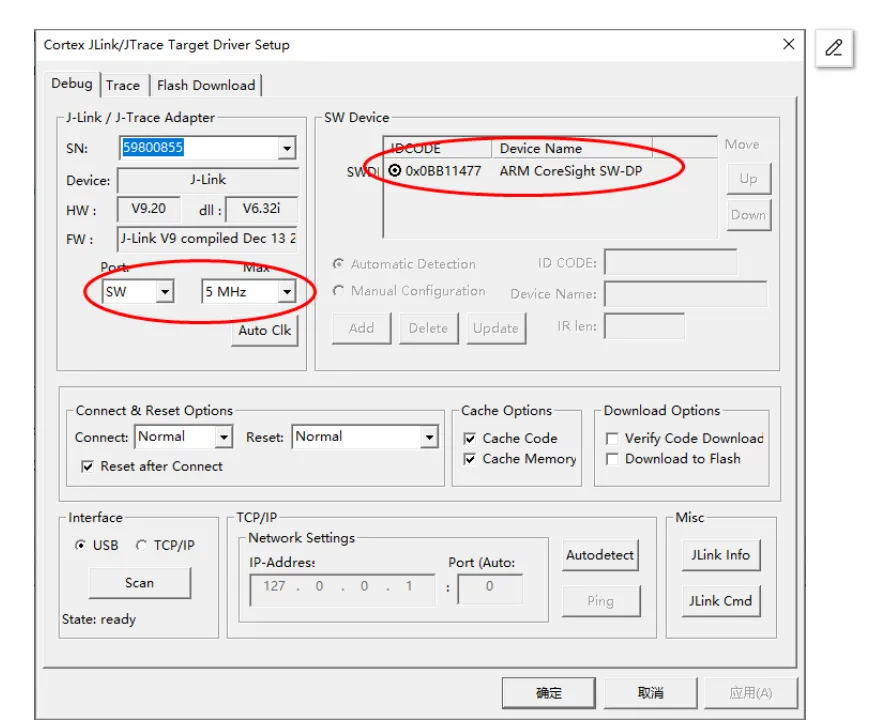
Task: Open JLink Cmd
Action: [721, 601]
